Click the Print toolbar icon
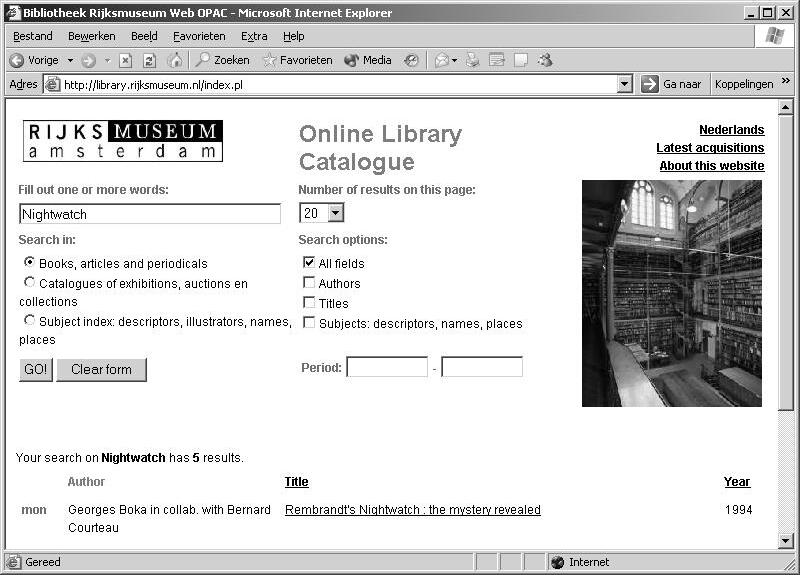This screenshot has width=800, height=575. pyautogui.click(x=472, y=60)
